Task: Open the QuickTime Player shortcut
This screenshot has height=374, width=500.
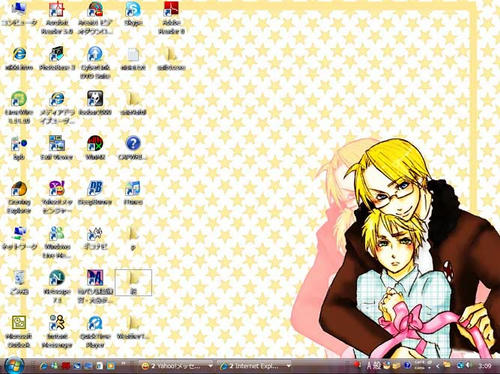Action: tap(95, 332)
